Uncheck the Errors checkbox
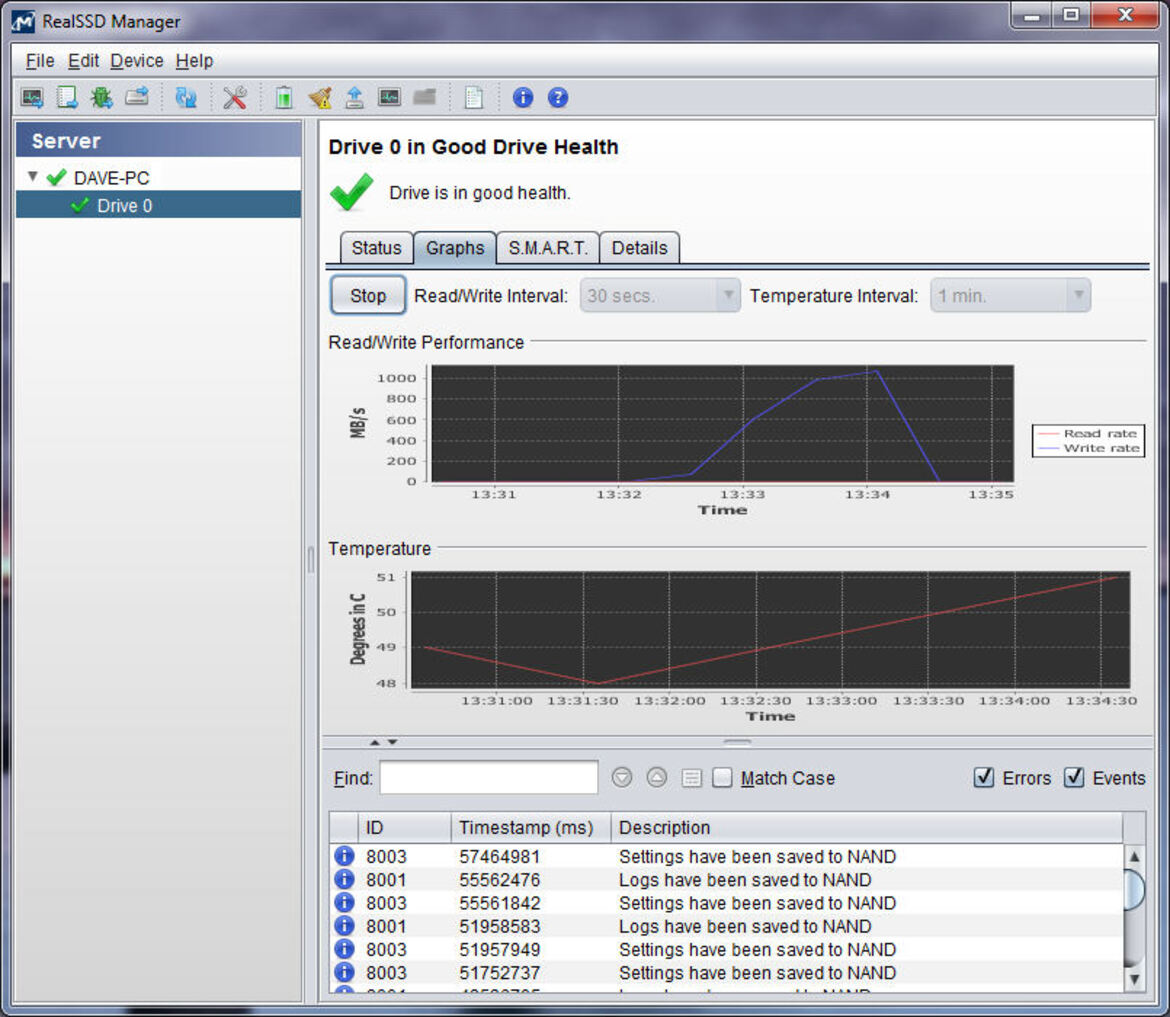This screenshot has width=1170, height=1017. pos(983,777)
